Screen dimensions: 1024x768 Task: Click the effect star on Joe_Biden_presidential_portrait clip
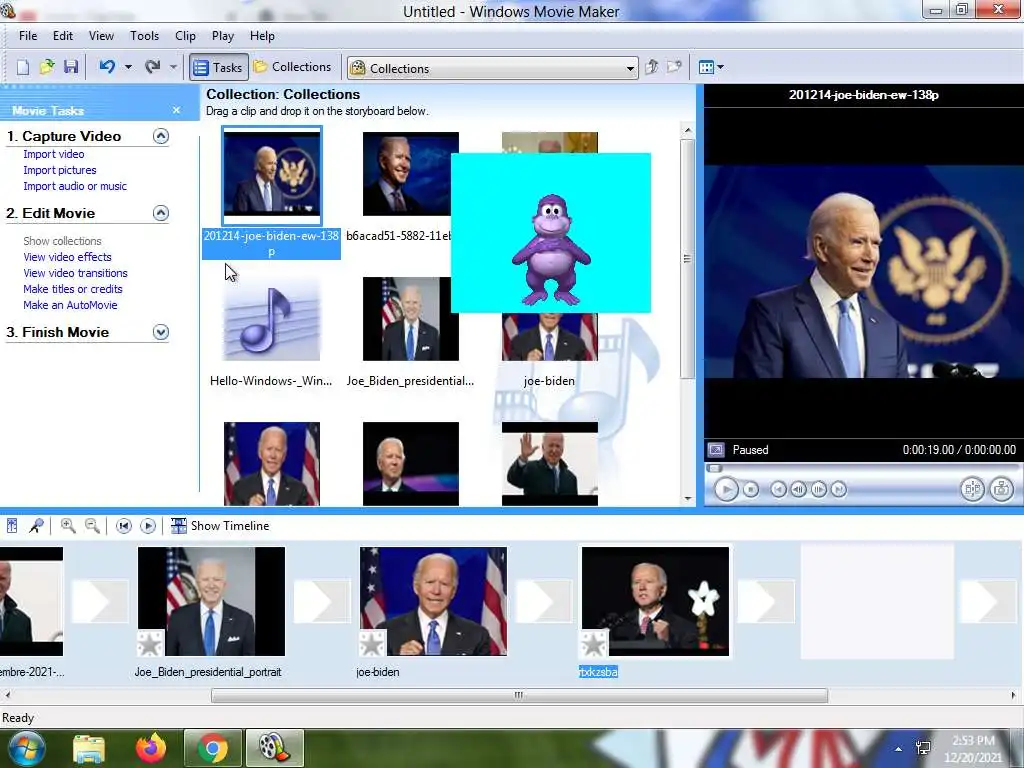click(150, 644)
